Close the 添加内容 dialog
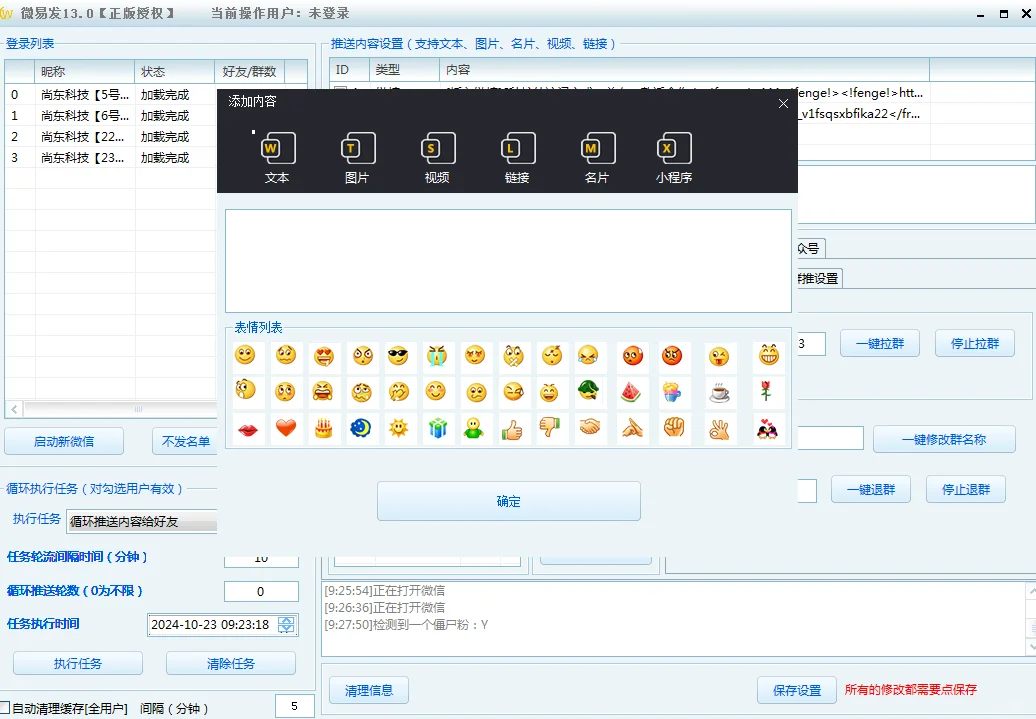This screenshot has height=719, width=1036. click(x=783, y=103)
